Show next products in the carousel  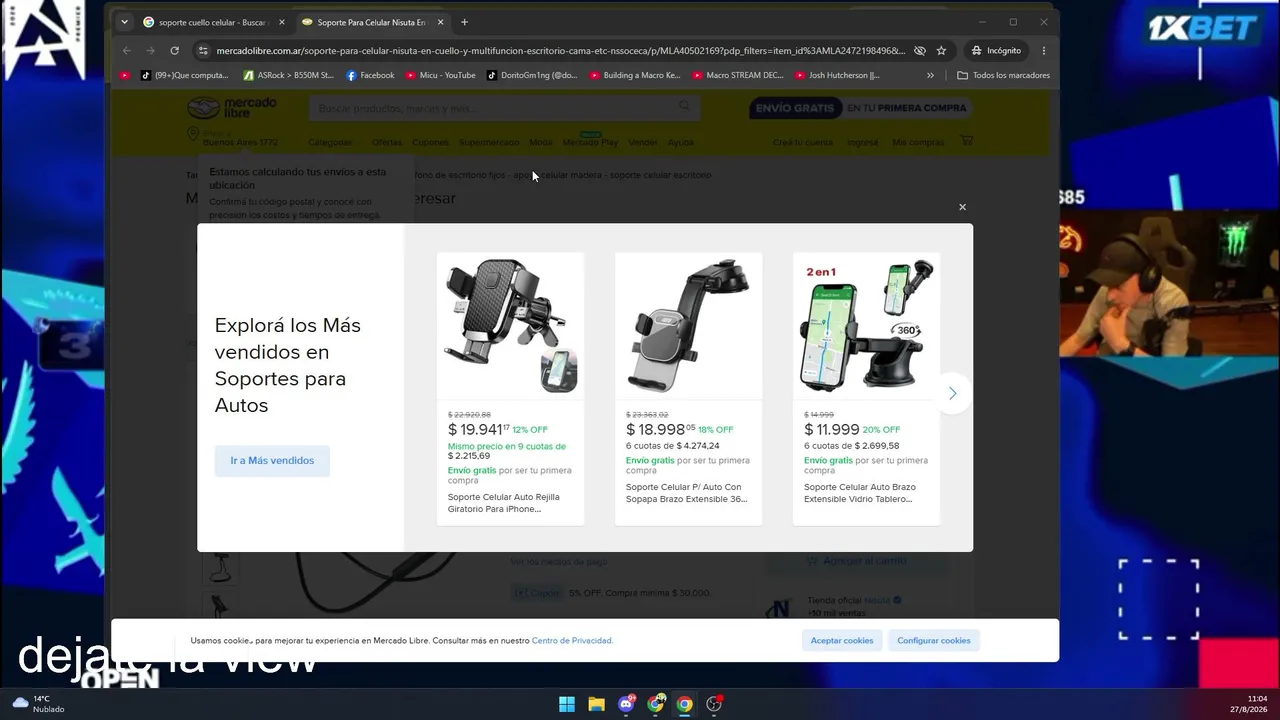(952, 393)
